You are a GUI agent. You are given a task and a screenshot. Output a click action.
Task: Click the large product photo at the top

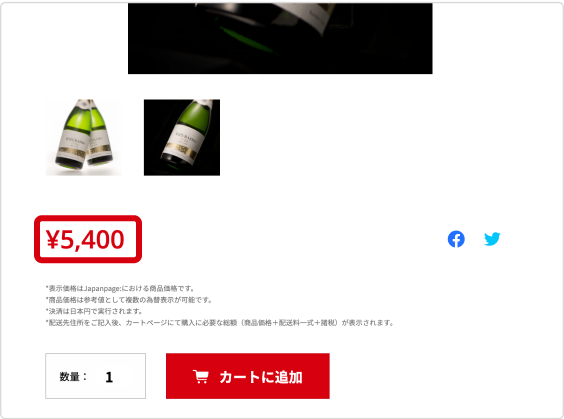(x=280, y=38)
